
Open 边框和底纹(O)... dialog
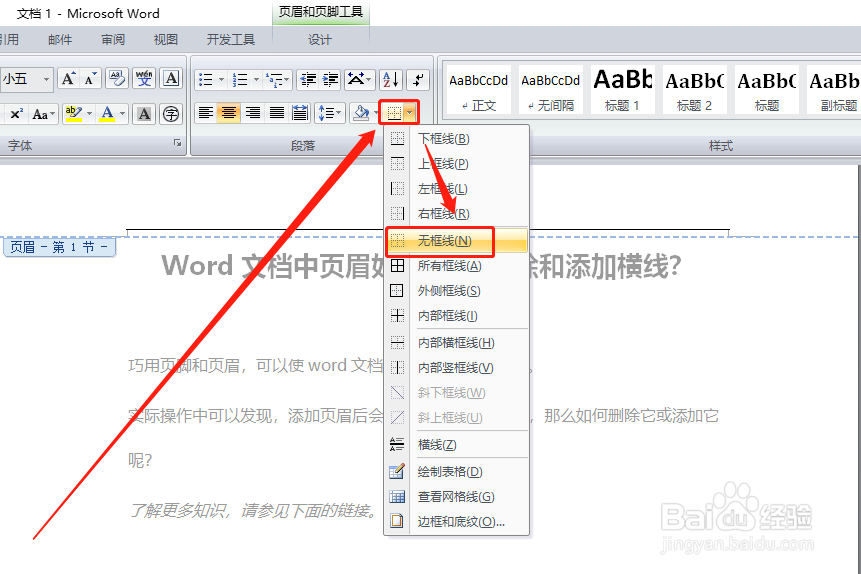[456, 521]
